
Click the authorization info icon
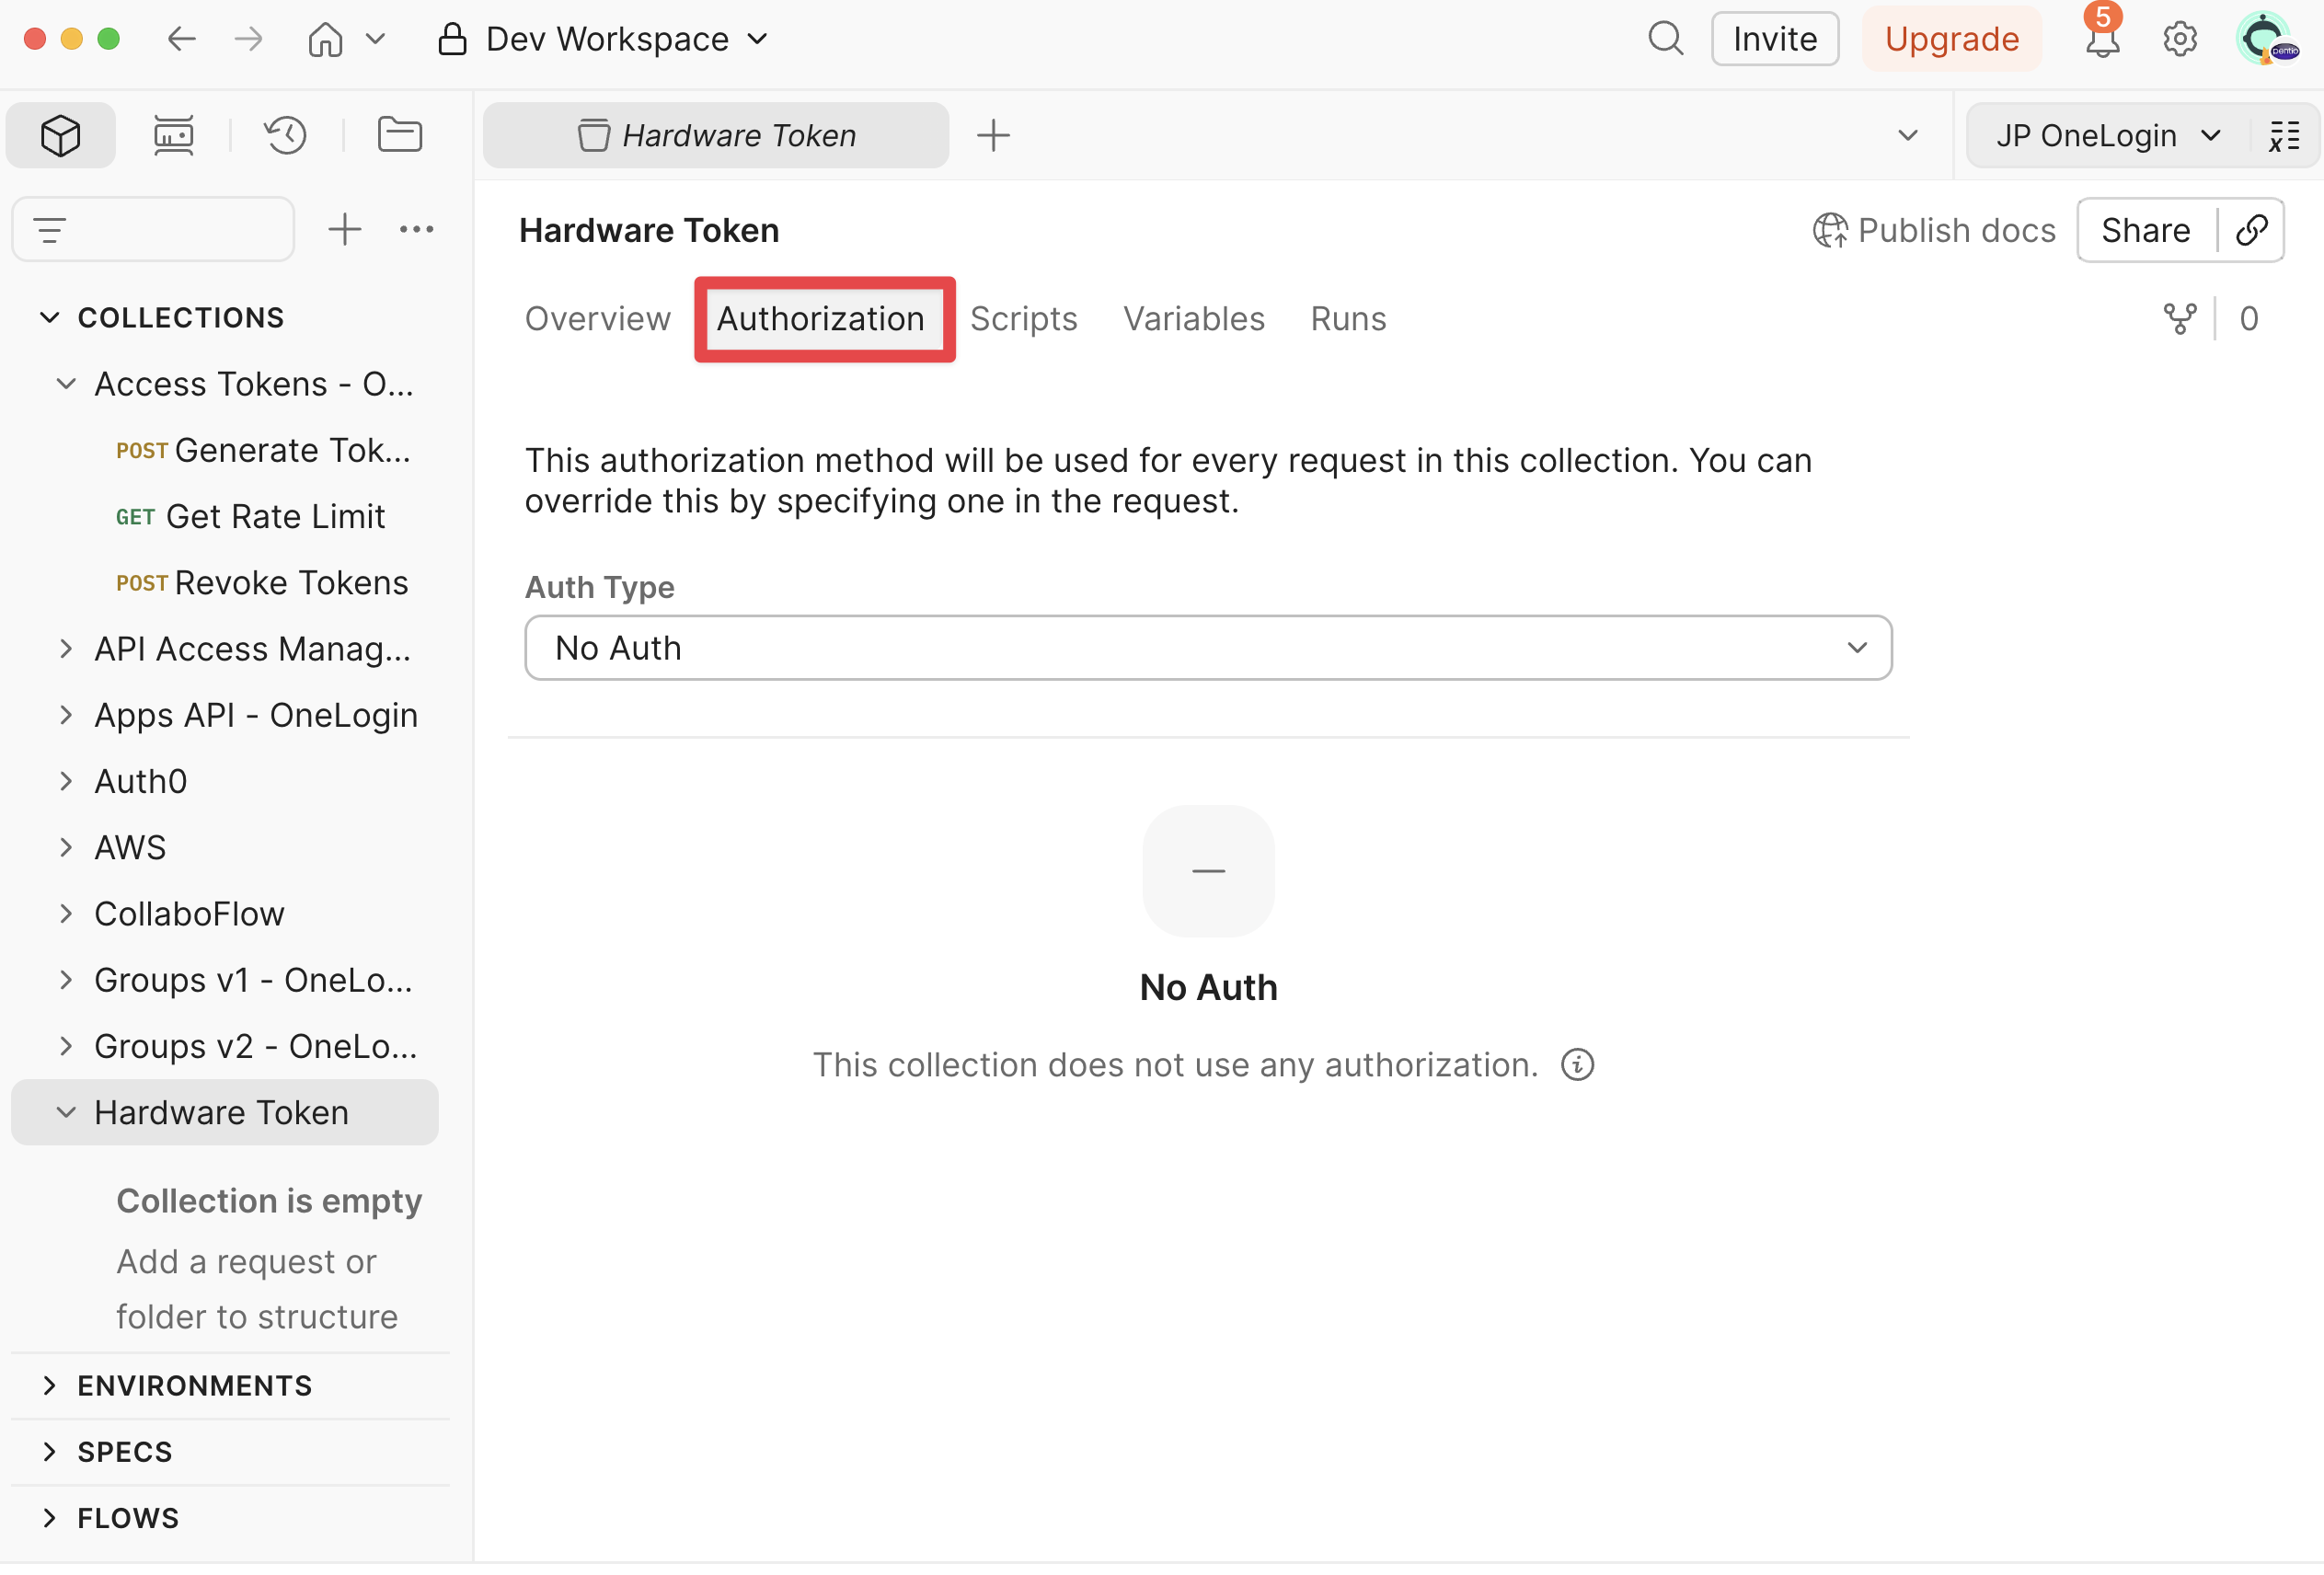tap(1577, 1065)
